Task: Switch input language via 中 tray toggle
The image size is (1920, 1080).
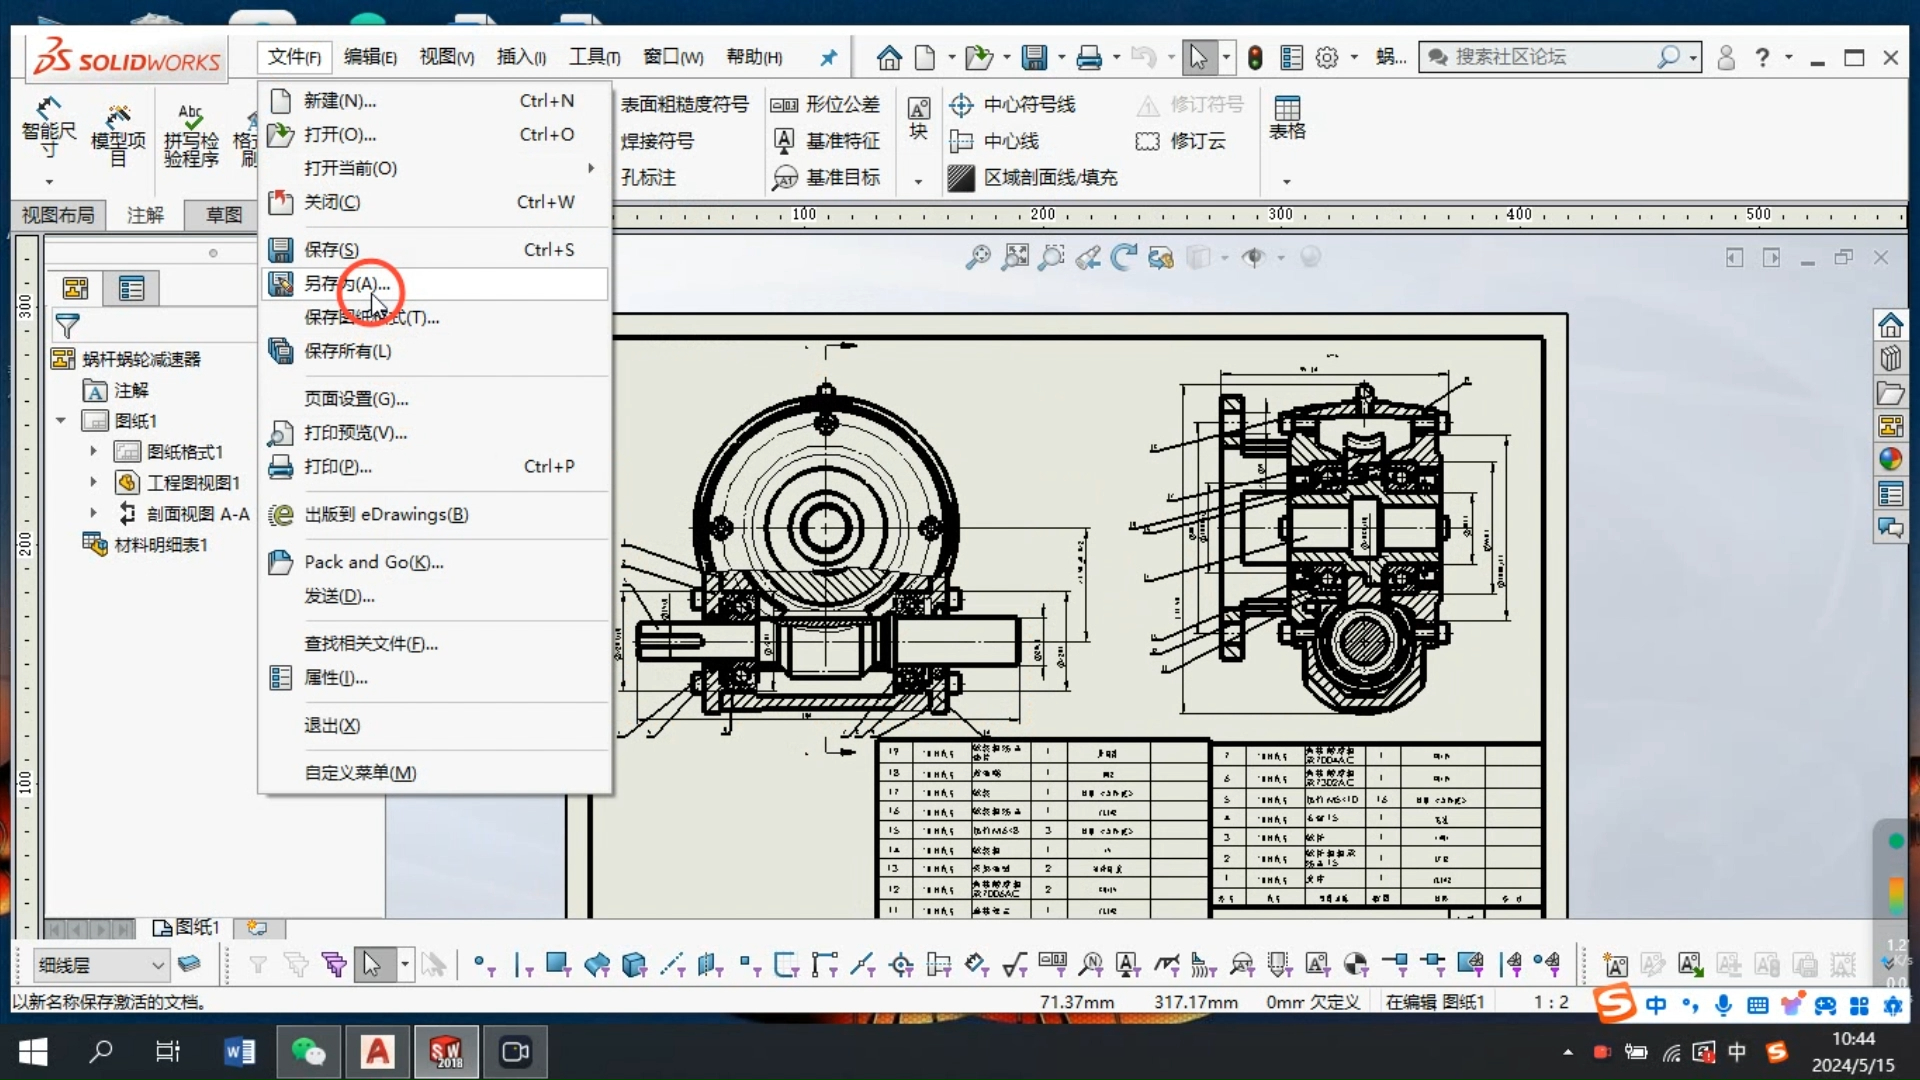Action: (1737, 1052)
